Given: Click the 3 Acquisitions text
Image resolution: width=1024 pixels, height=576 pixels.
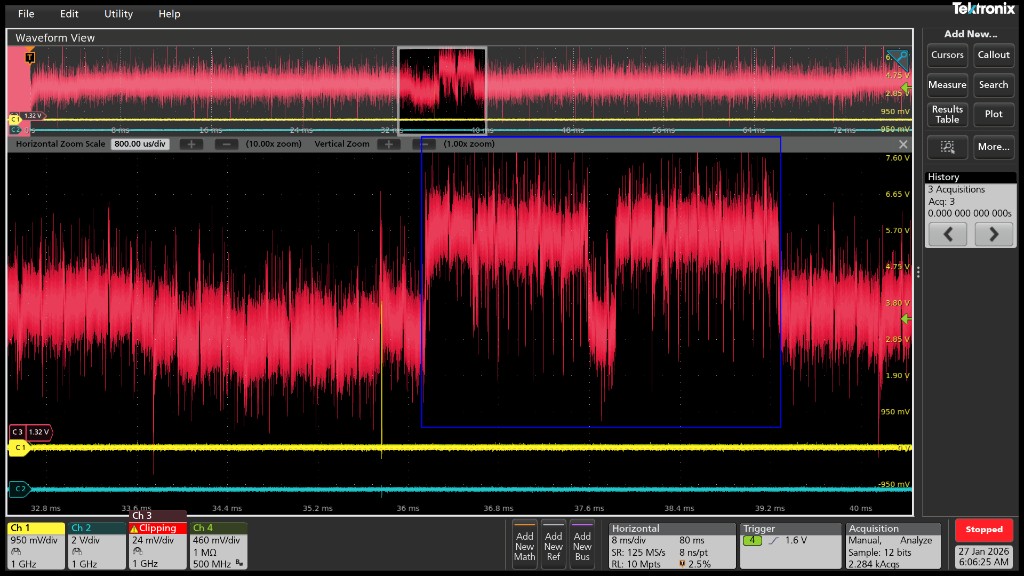Looking at the screenshot, I should (x=956, y=189).
